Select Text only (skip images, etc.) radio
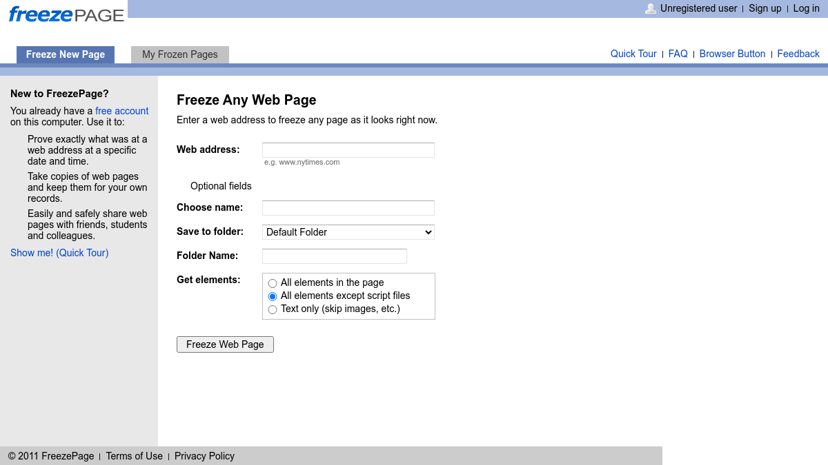 click(x=272, y=310)
